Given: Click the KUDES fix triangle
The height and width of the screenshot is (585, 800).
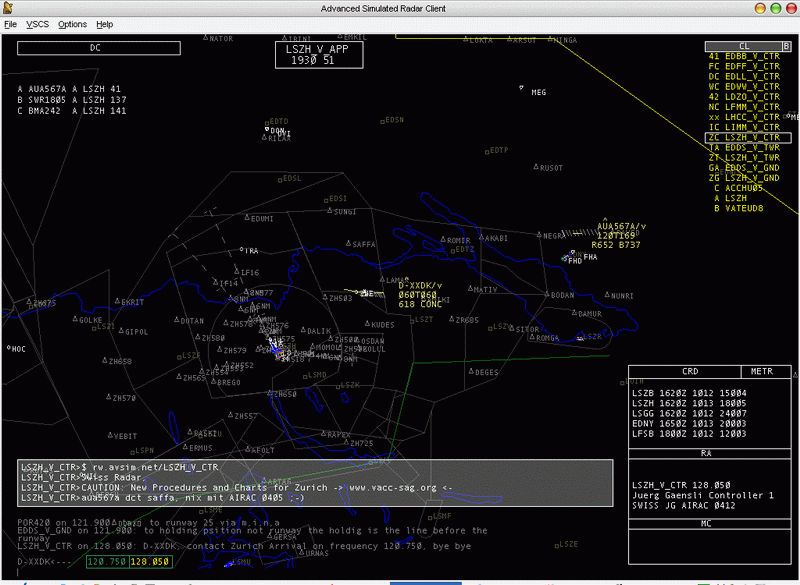Looking at the screenshot, I should 366,324.
